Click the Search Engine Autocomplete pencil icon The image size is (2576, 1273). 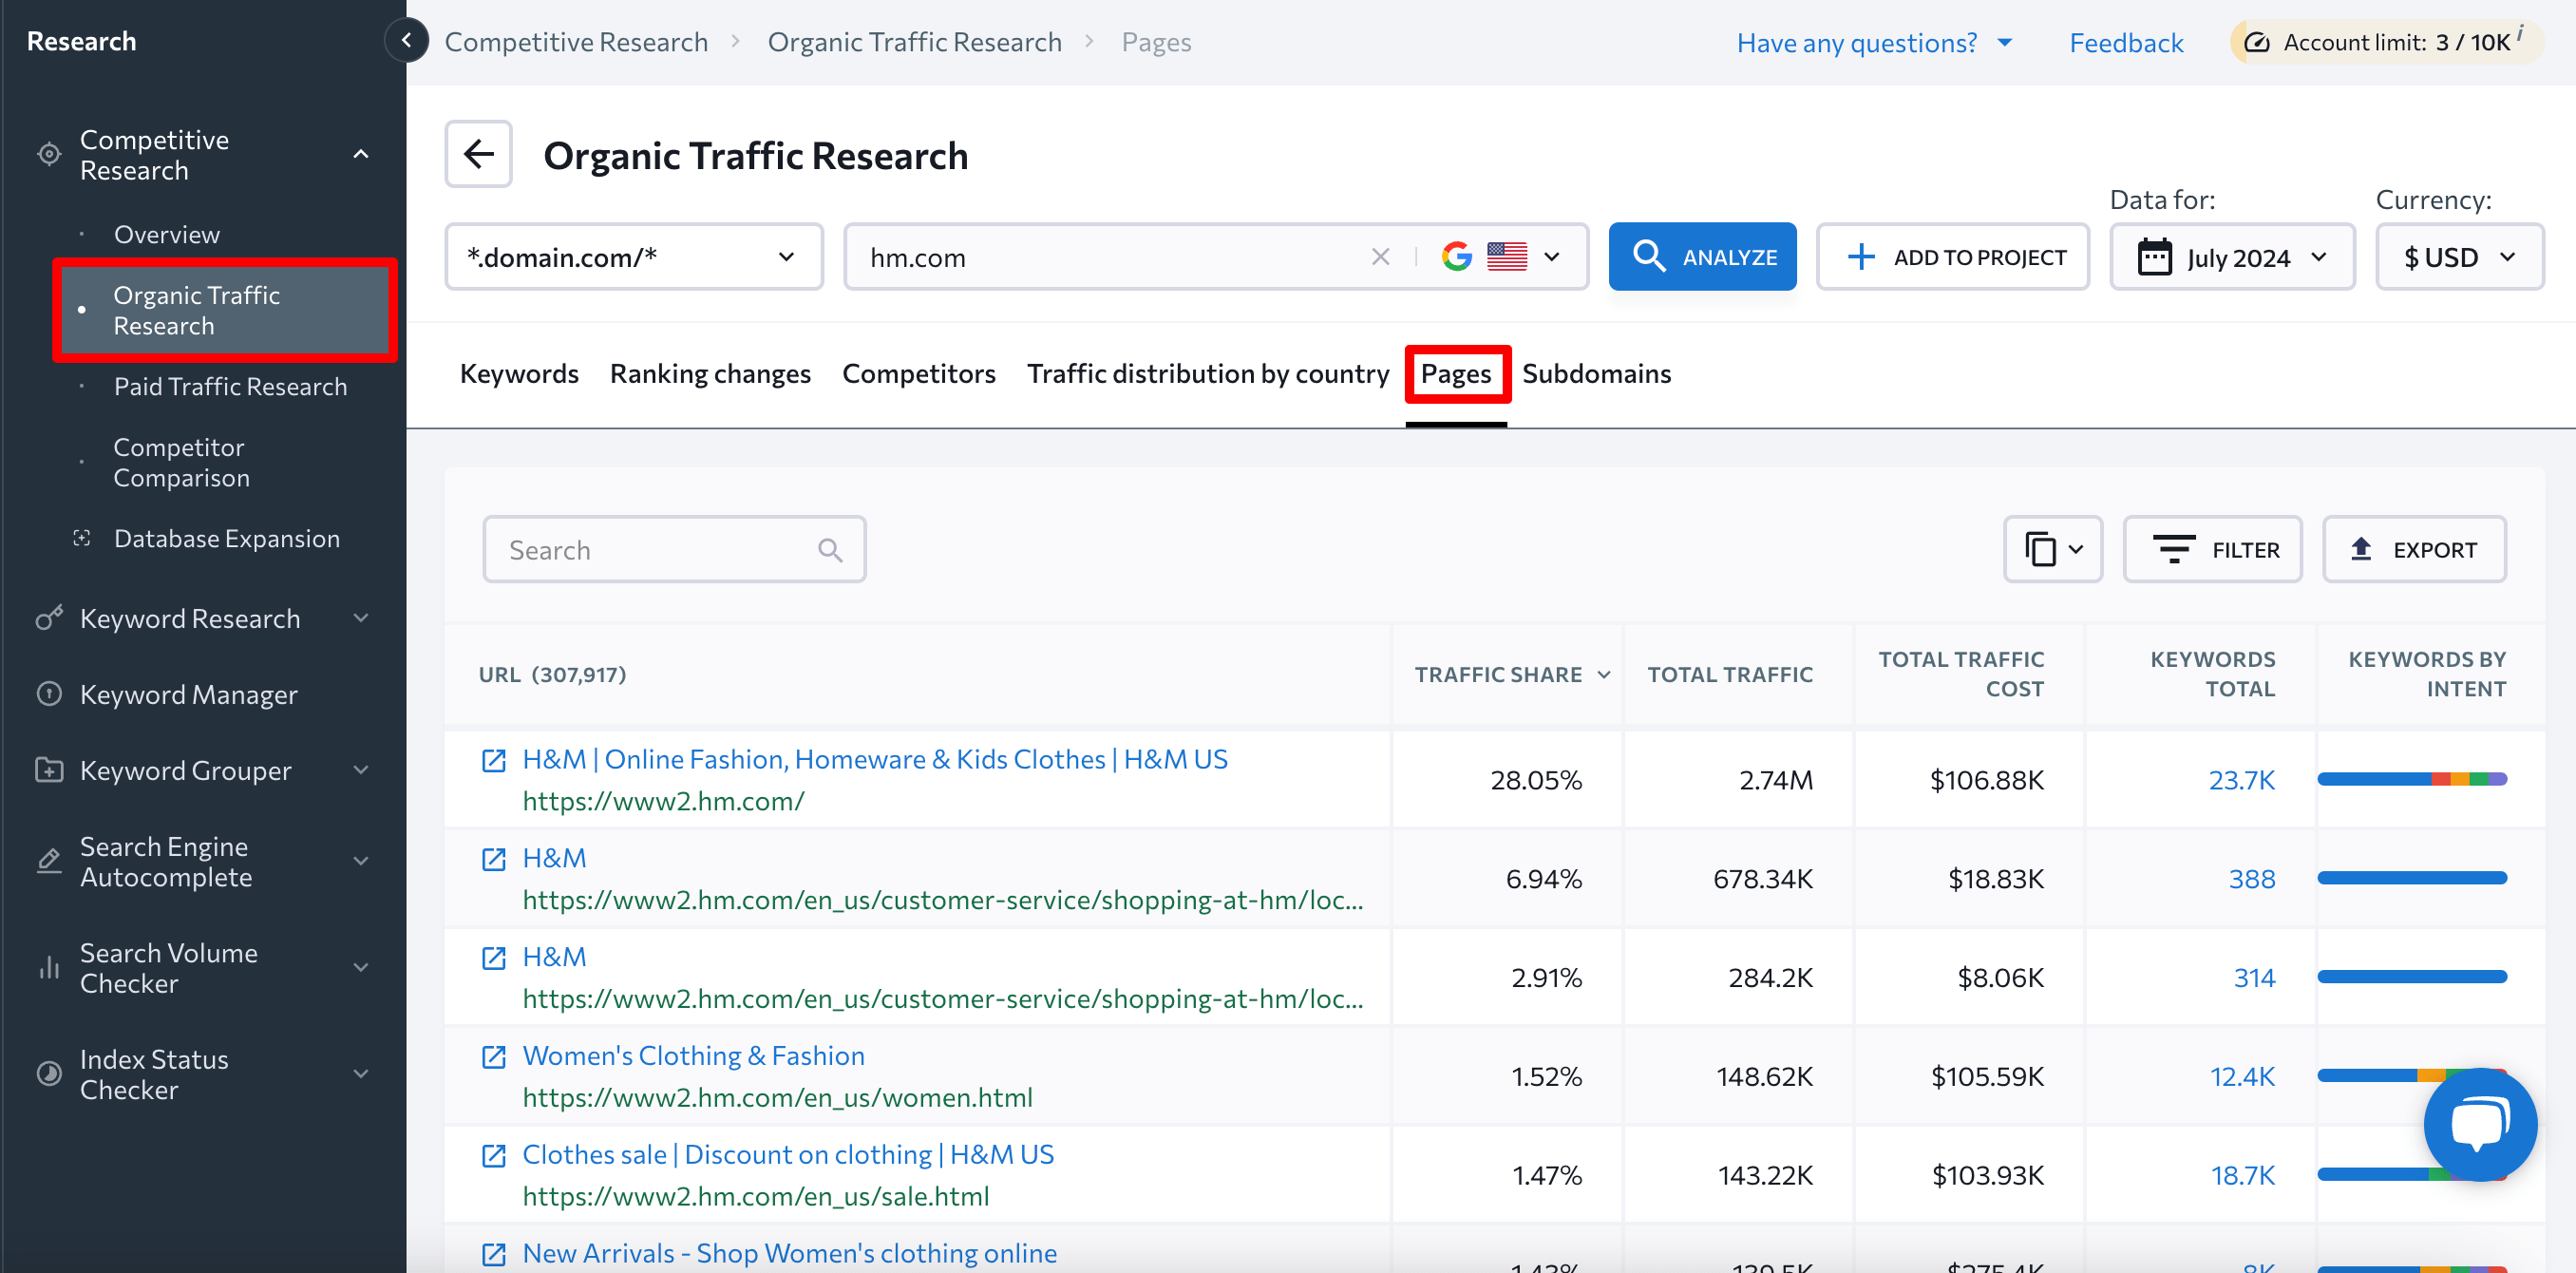tap(49, 860)
